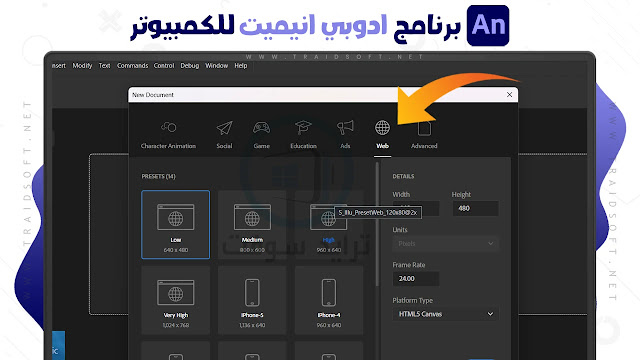Click into the Width input field

point(416,208)
